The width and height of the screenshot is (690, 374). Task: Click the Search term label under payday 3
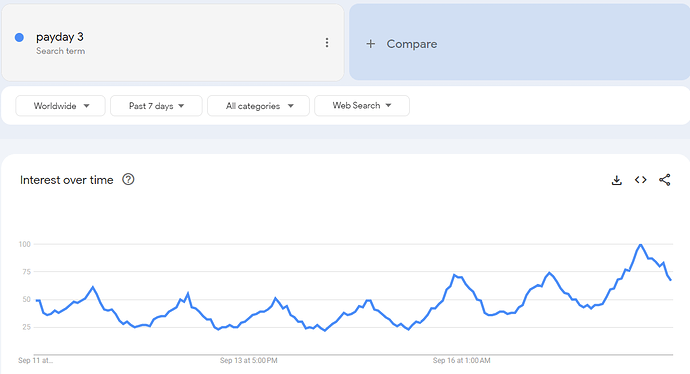[x=60, y=51]
